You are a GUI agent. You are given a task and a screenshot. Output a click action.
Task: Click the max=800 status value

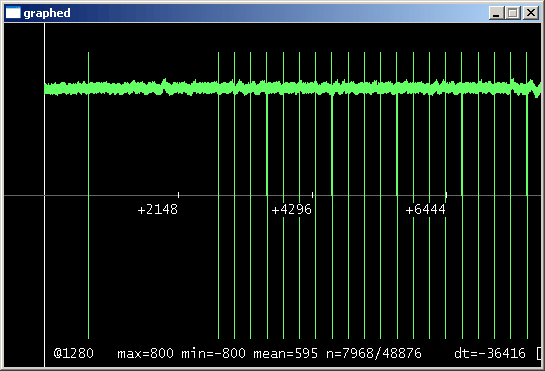click(146, 353)
